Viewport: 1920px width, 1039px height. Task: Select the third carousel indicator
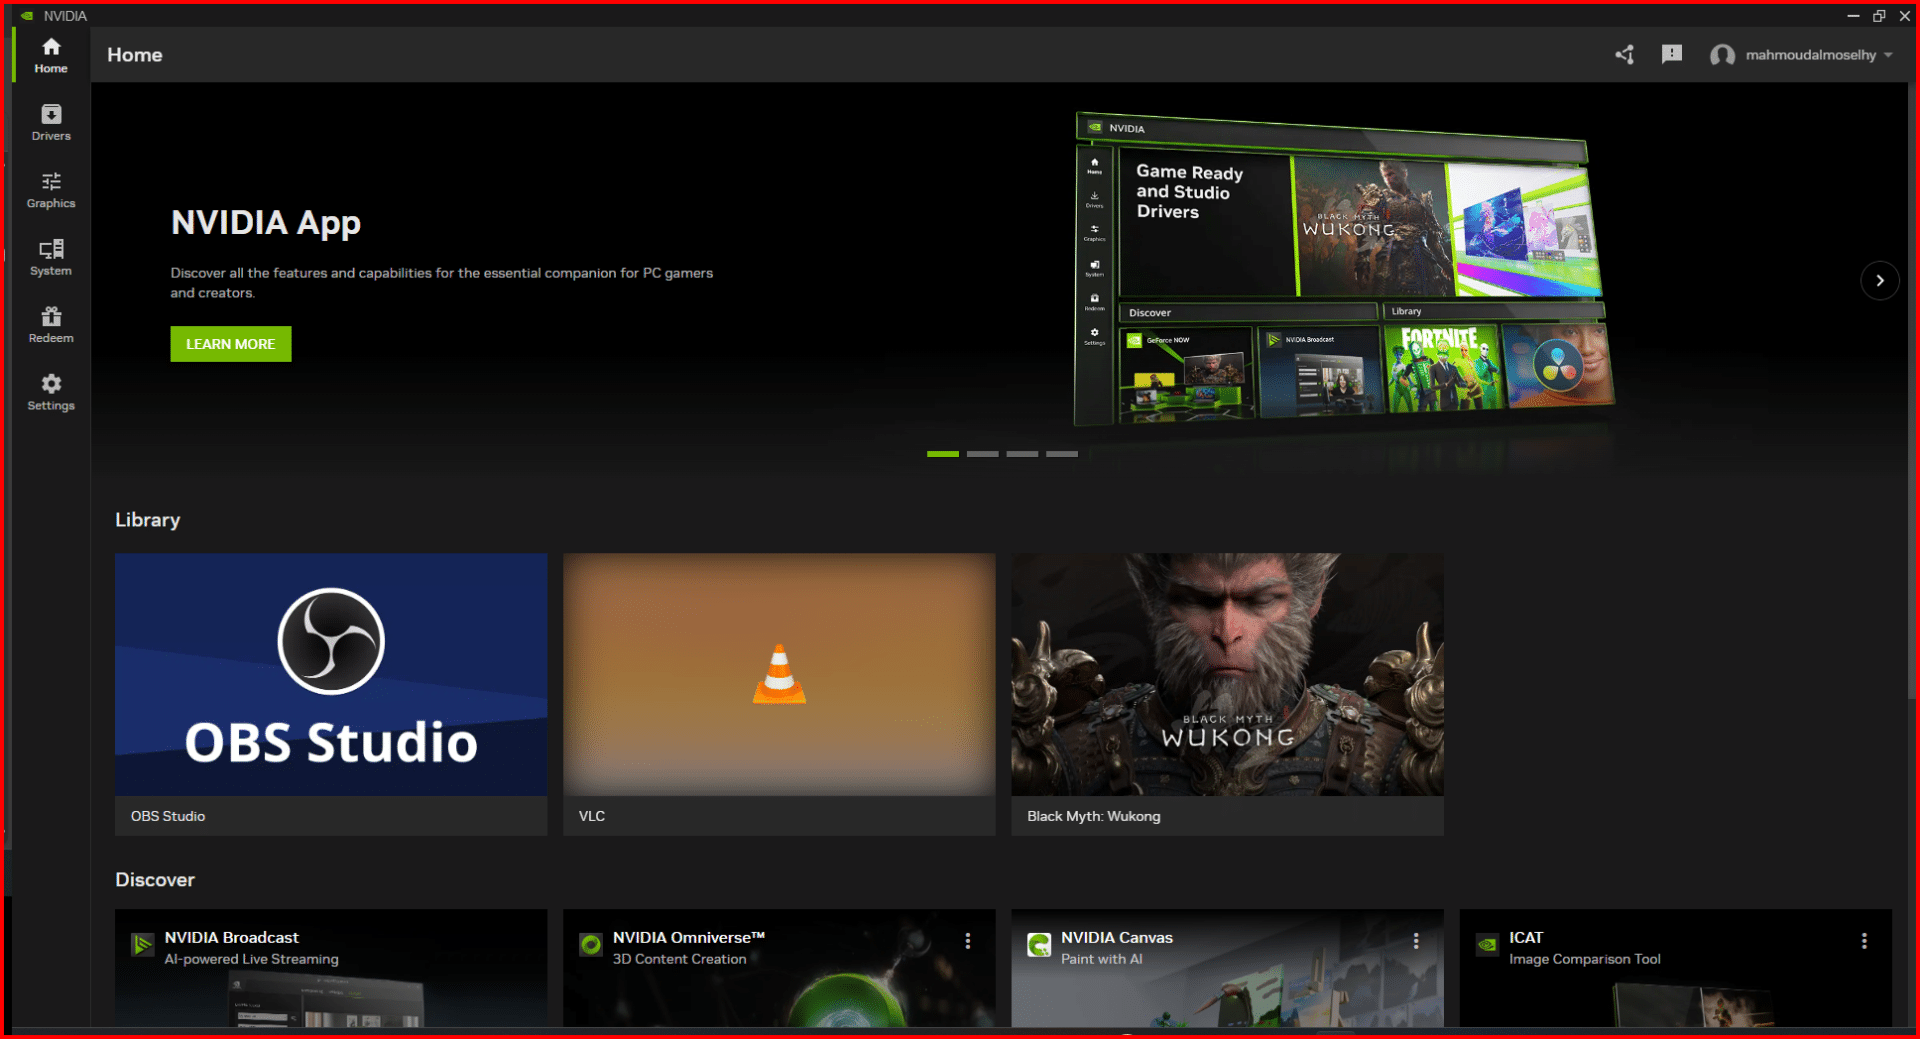1022,454
